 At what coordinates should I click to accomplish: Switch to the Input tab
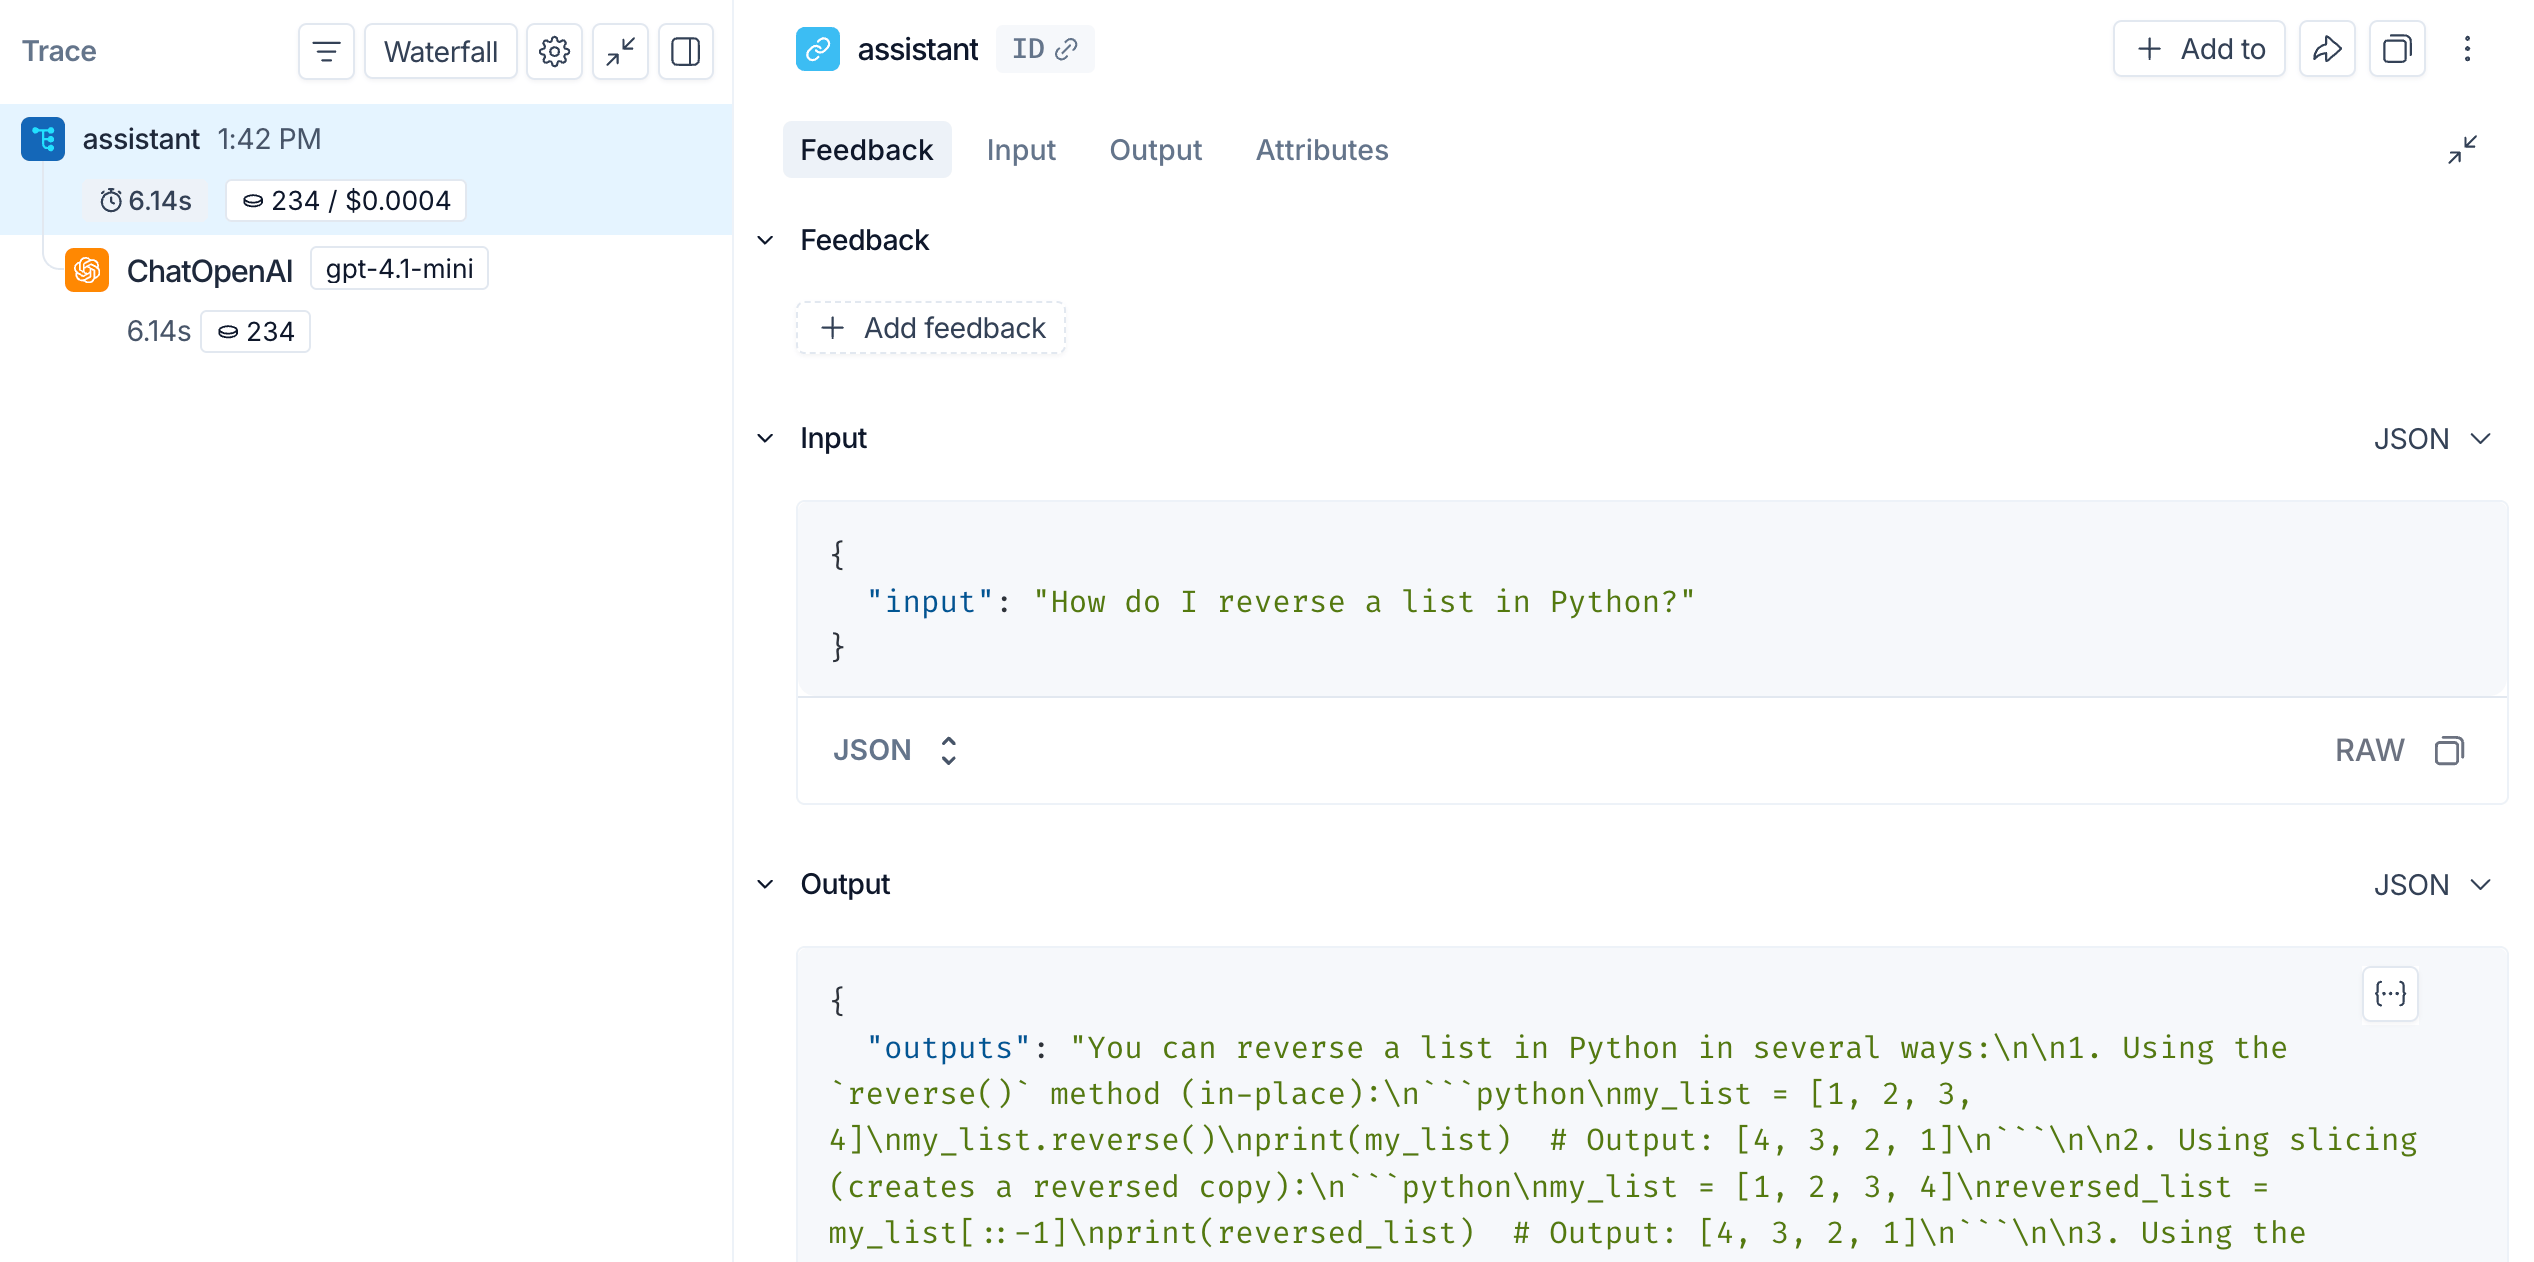(x=1020, y=150)
